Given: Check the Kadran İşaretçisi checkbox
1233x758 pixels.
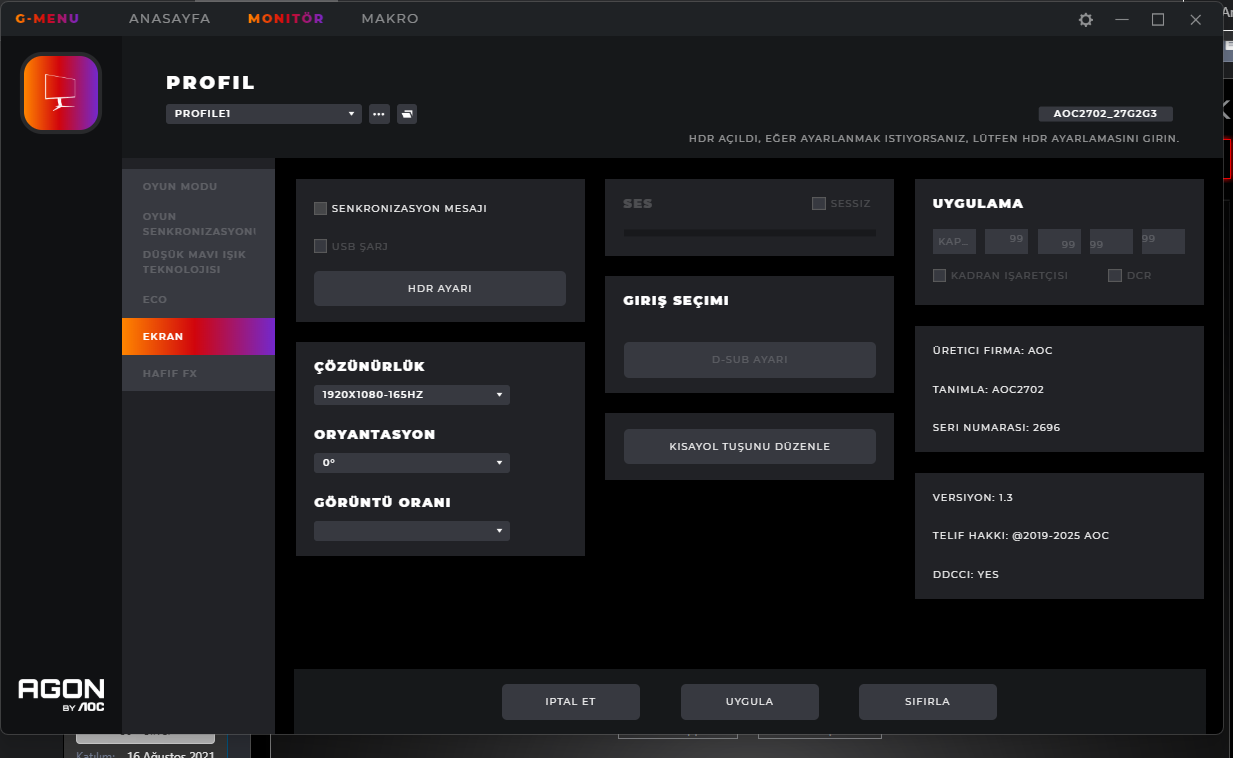Looking at the screenshot, I should pyautogui.click(x=940, y=276).
